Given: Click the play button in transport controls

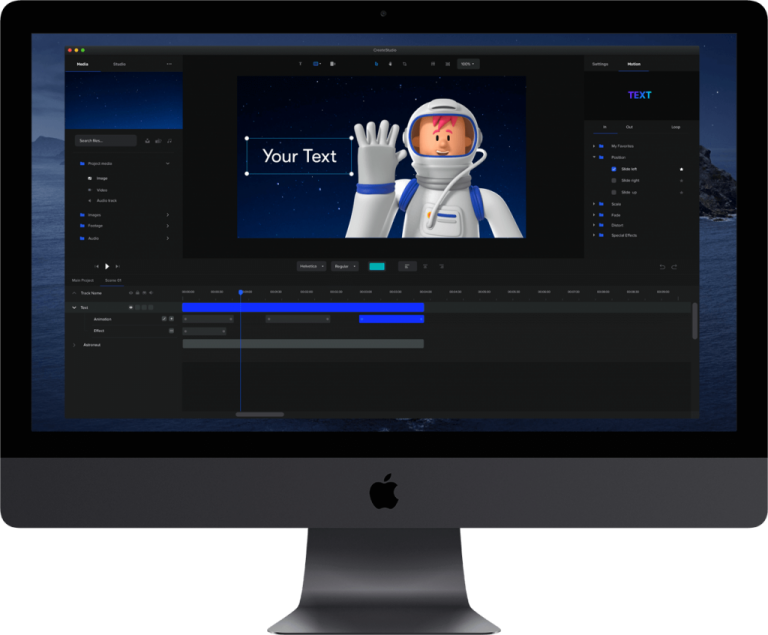Looking at the screenshot, I should point(107,266).
